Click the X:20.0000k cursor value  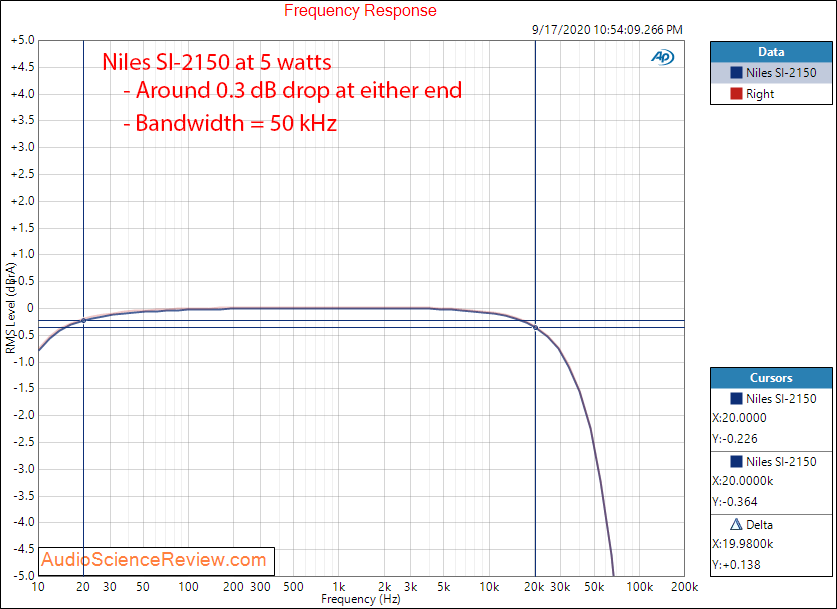click(743, 481)
